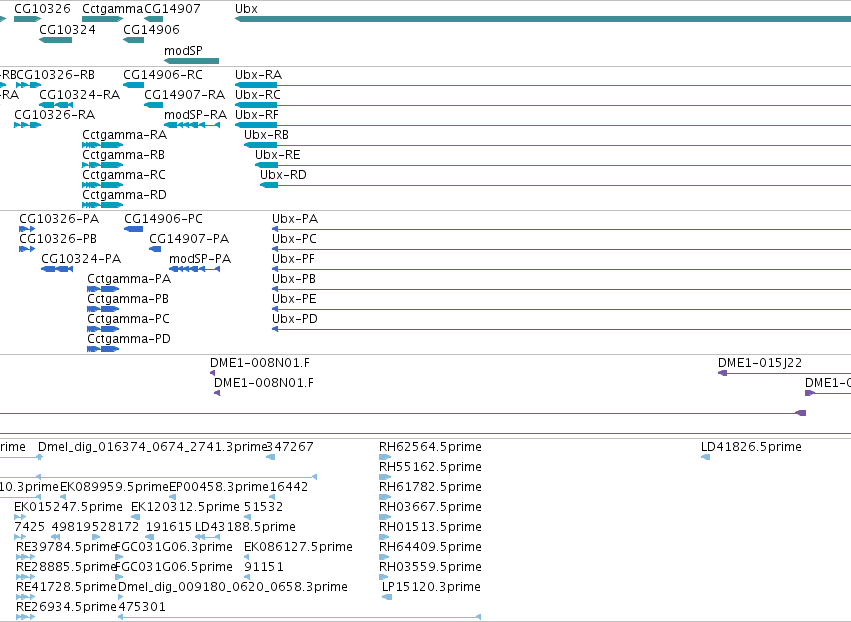Click the RE41728.5prime EST glyph
Screen dimensions: 851x622
(25, 598)
